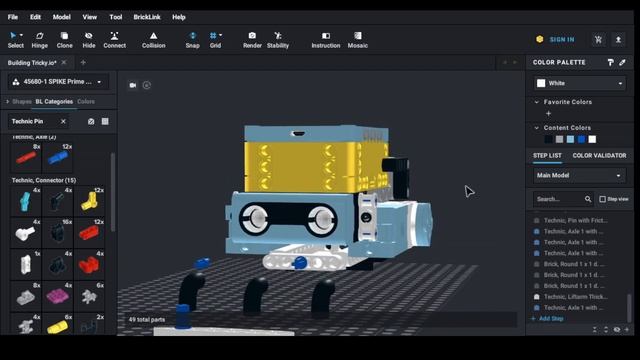This screenshot has height=360, width=640.
Task: Choose the Hinge tool
Action: click(40, 40)
